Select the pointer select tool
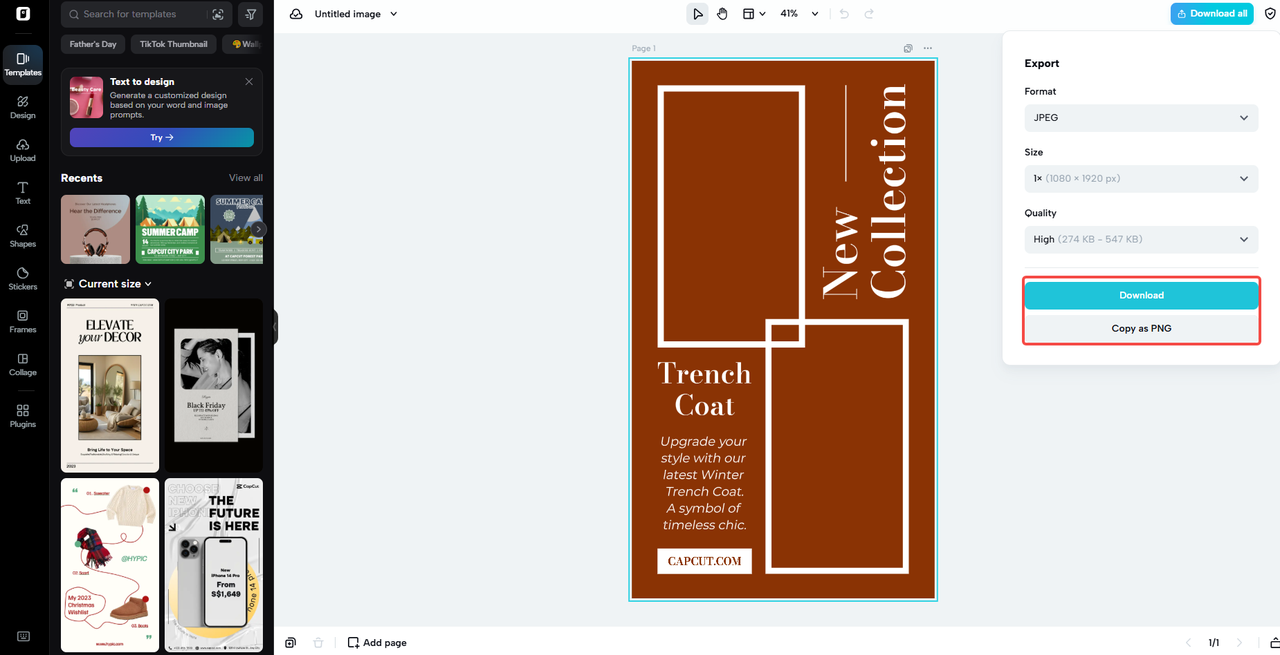1280x655 pixels. coord(697,14)
